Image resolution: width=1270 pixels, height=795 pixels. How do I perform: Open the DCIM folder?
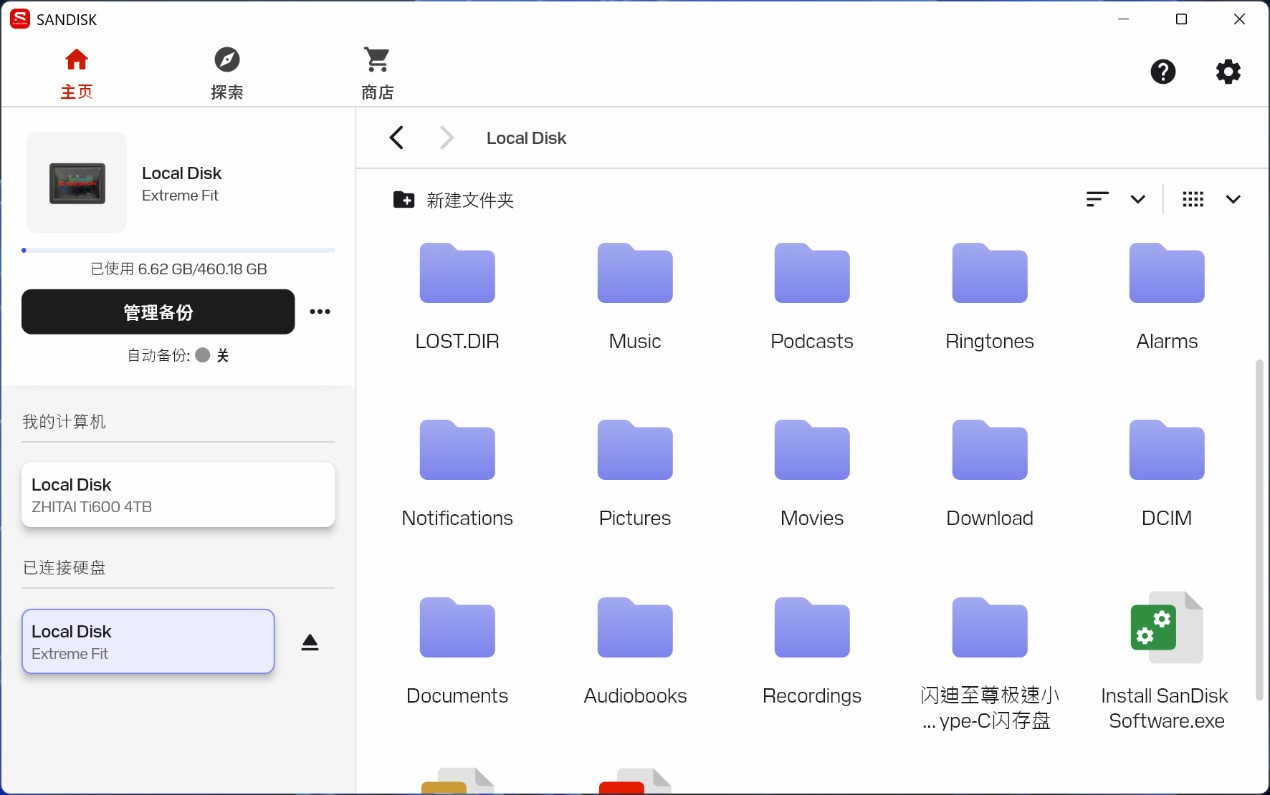1167,474
